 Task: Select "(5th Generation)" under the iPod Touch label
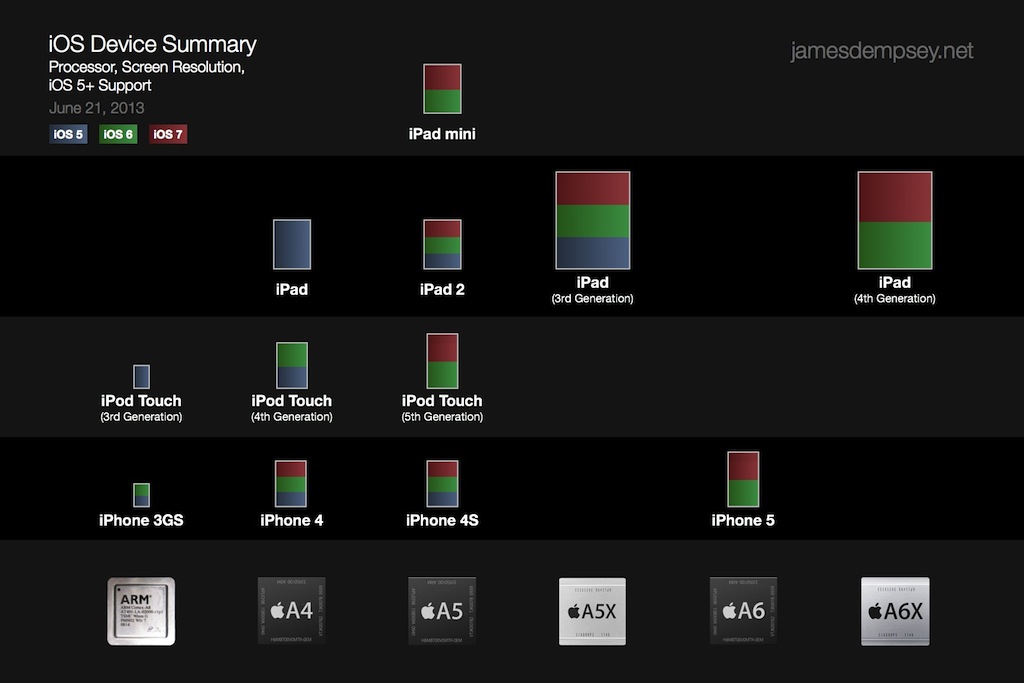click(x=442, y=417)
